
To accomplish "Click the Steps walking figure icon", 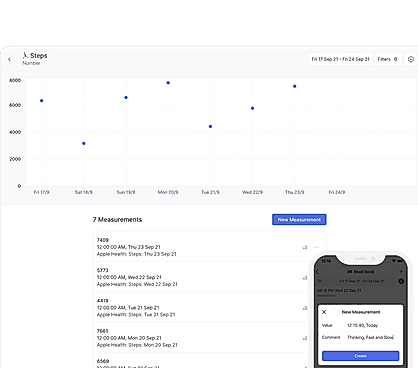I will (x=25, y=55).
